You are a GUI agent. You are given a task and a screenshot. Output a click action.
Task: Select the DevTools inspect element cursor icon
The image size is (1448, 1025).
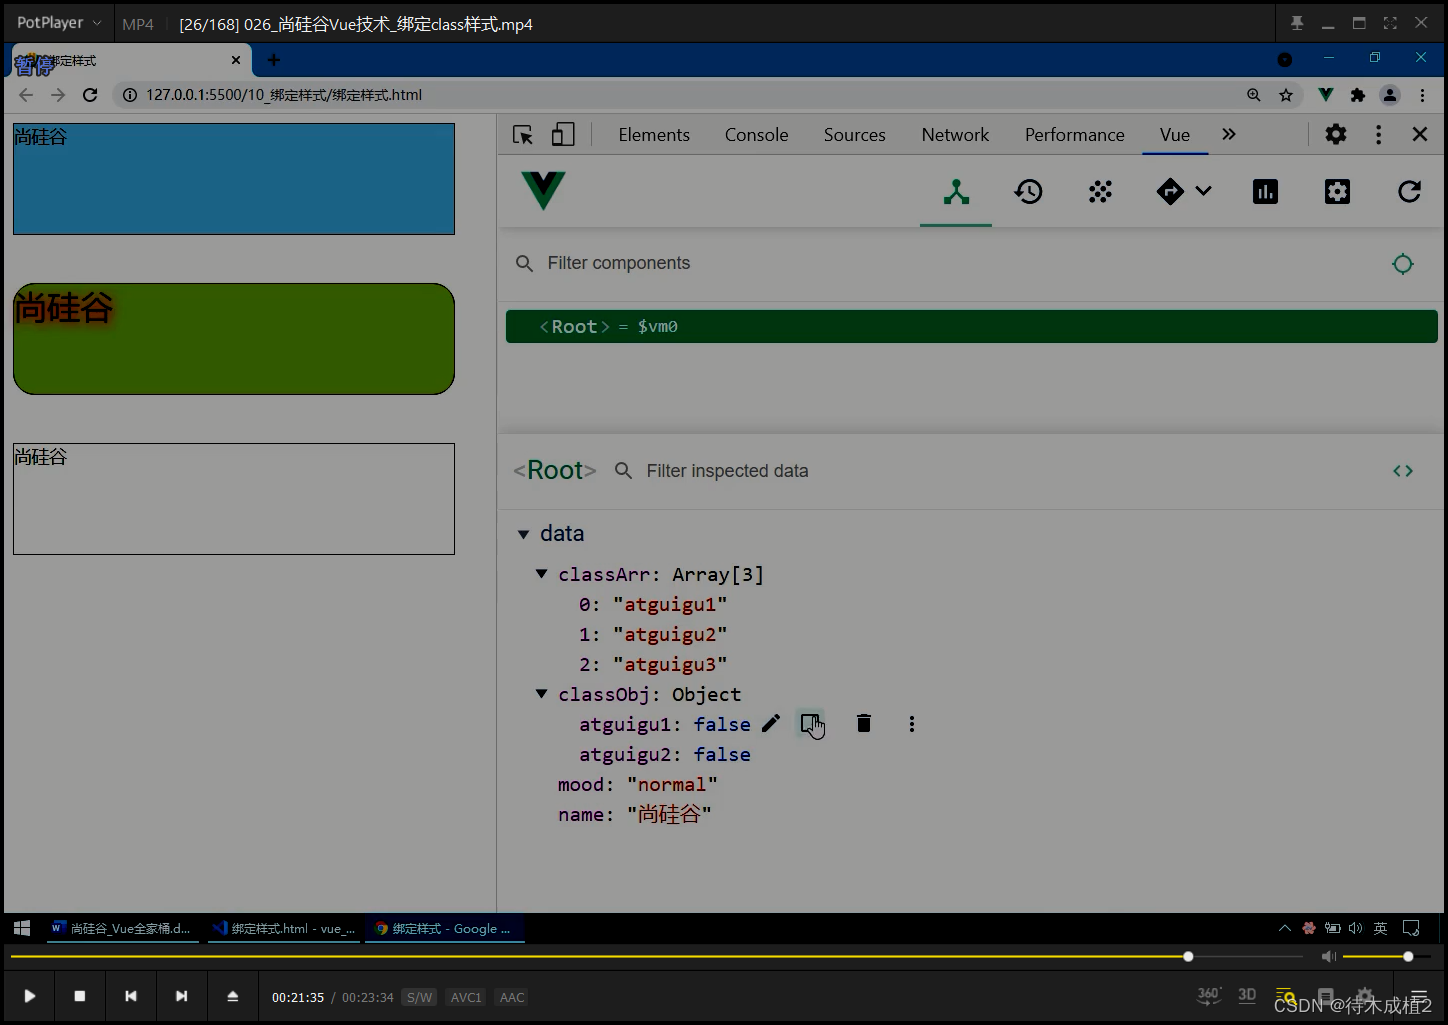[x=523, y=135]
